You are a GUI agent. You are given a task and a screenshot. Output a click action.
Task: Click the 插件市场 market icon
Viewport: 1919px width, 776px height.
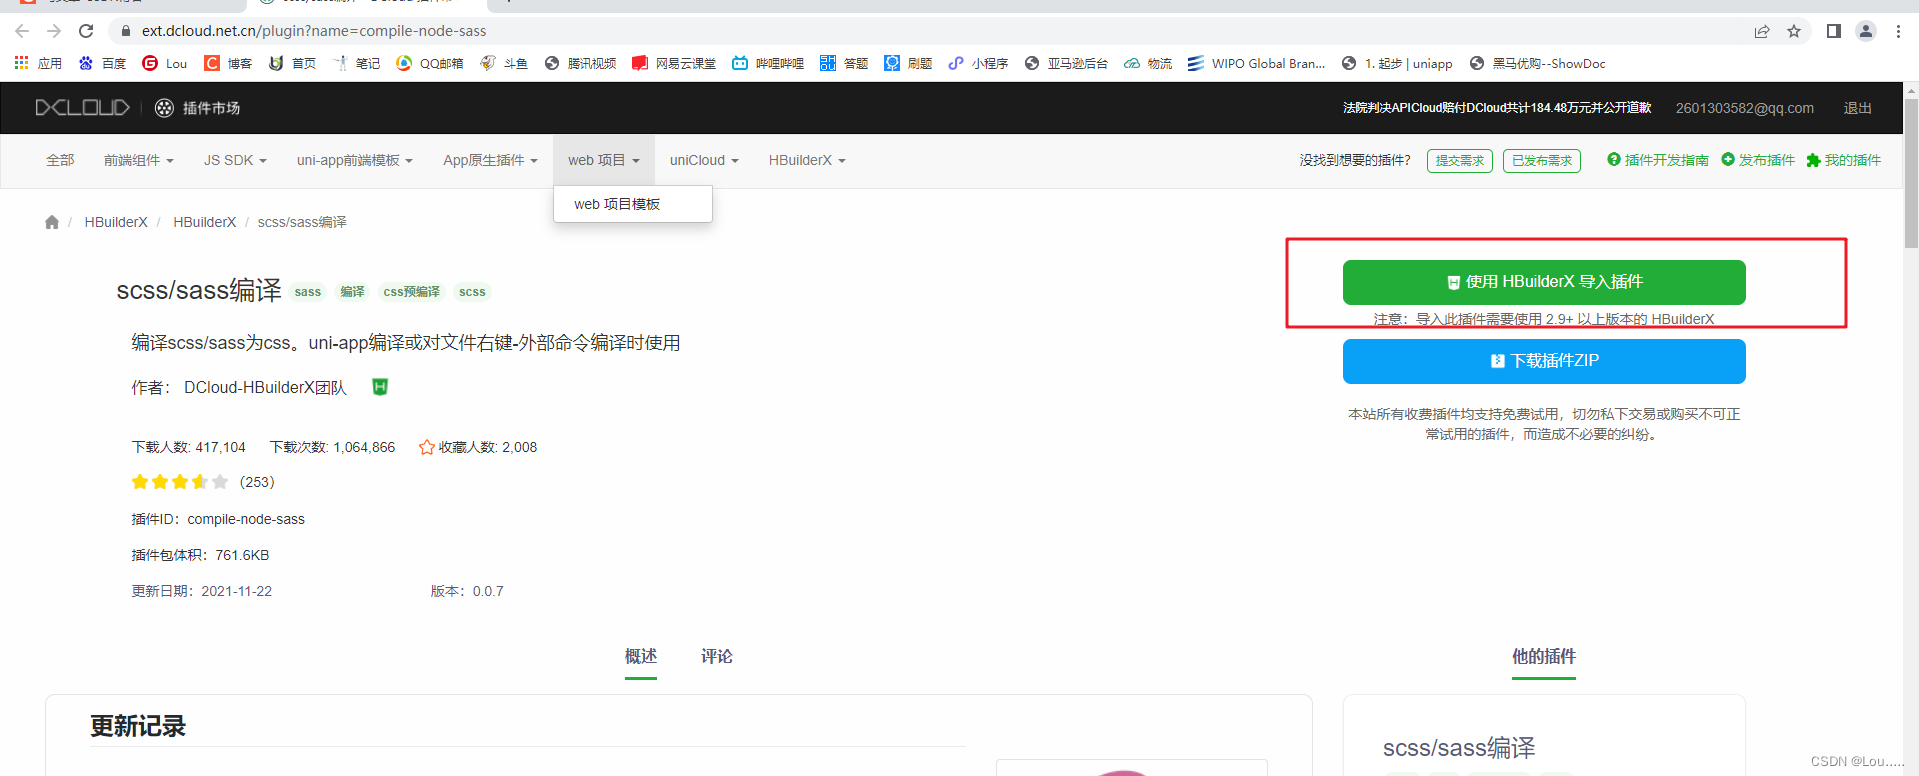[x=165, y=108]
